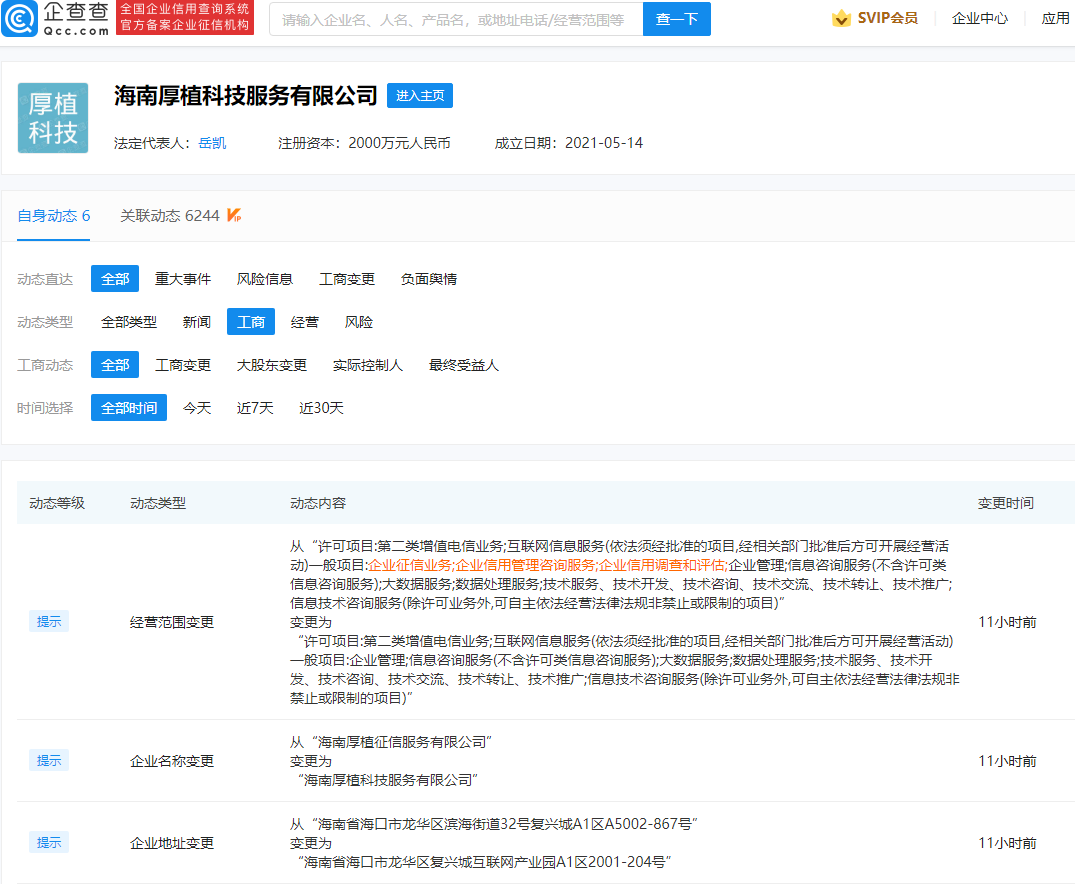This screenshot has width=1075, height=884.
Task: Click the 动态等级 column header
Action: click(57, 503)
